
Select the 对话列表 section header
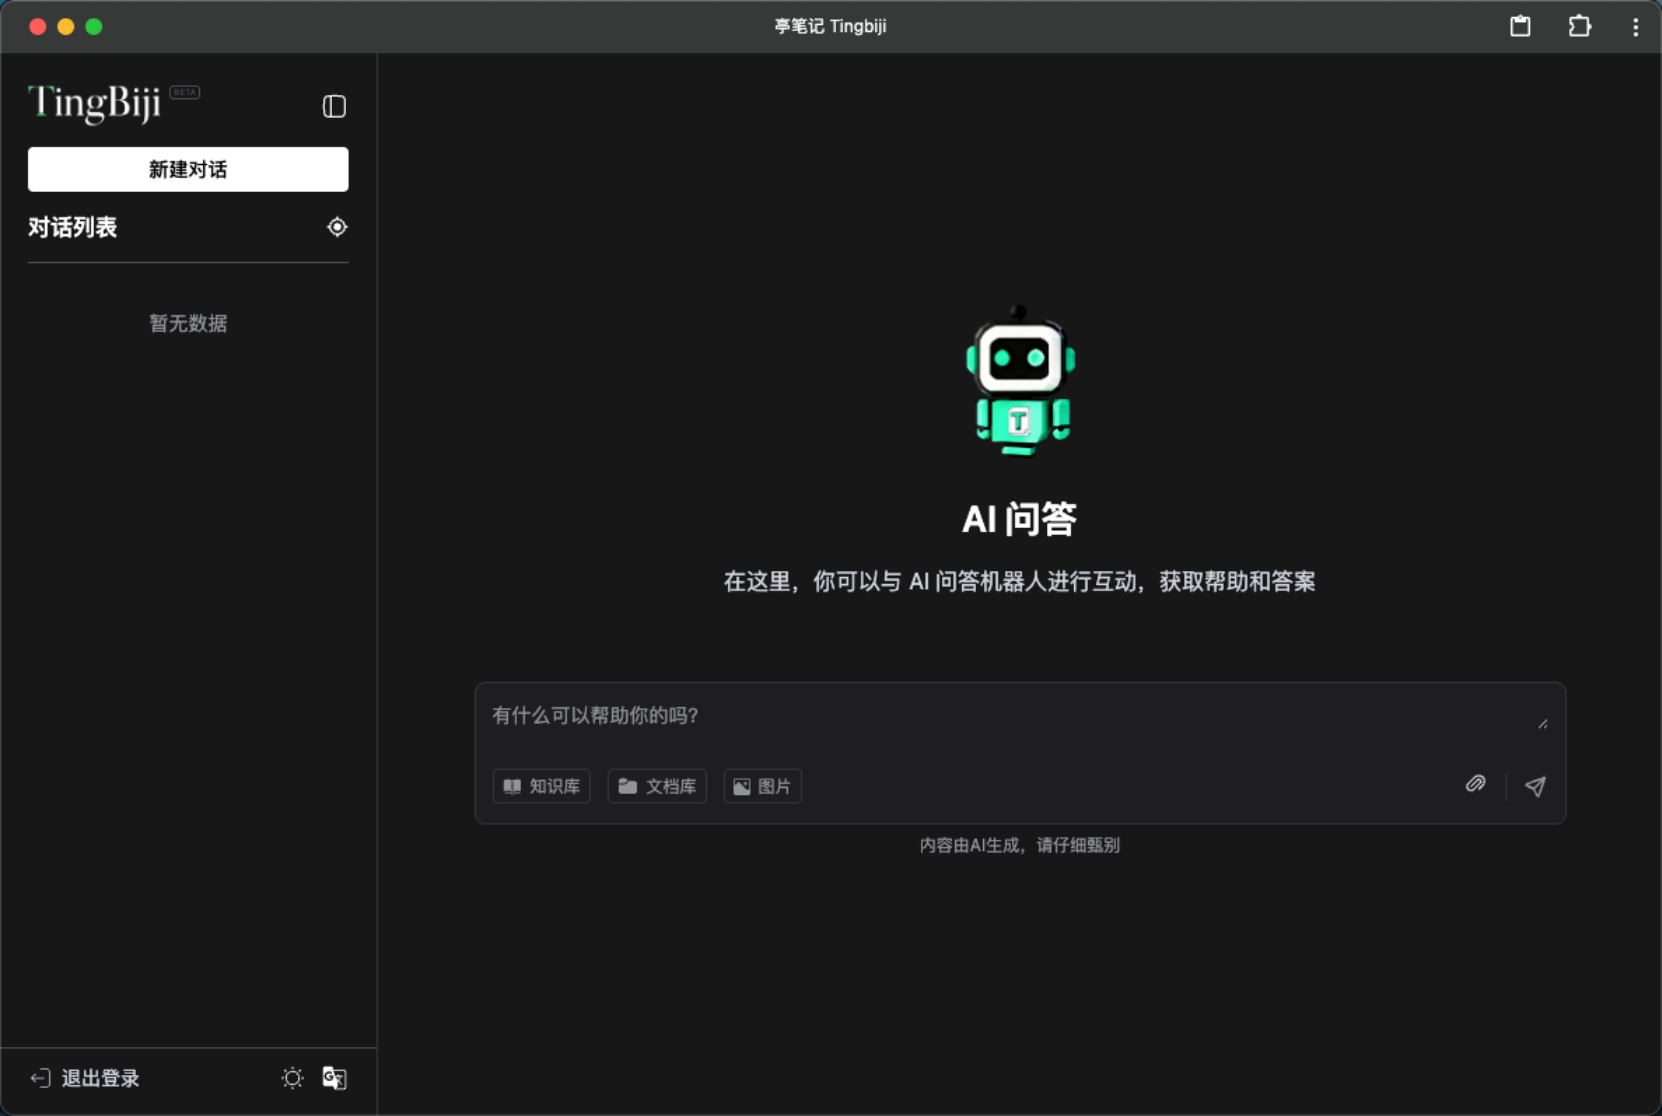[x=72, y=227]
